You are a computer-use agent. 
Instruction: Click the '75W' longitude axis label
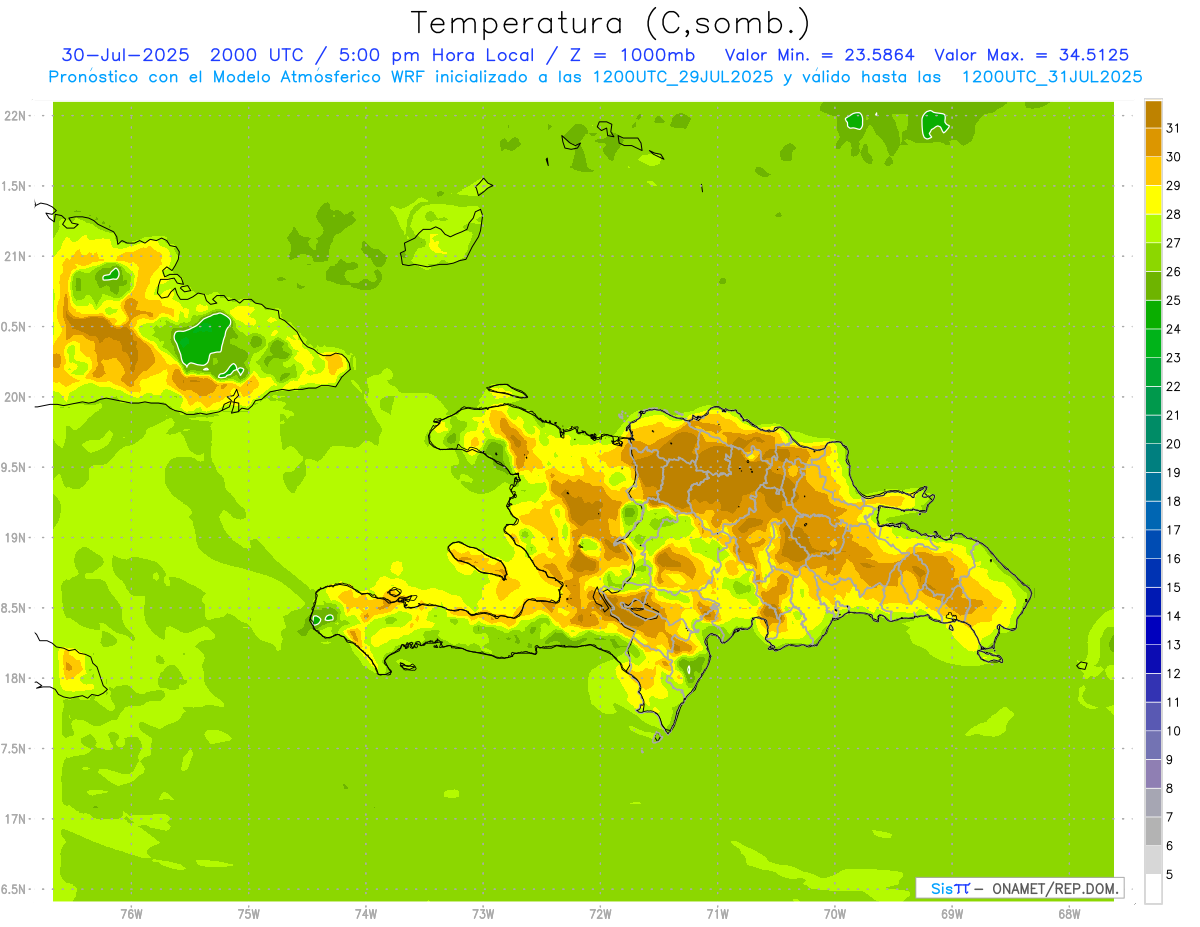(x=249, y=914)
